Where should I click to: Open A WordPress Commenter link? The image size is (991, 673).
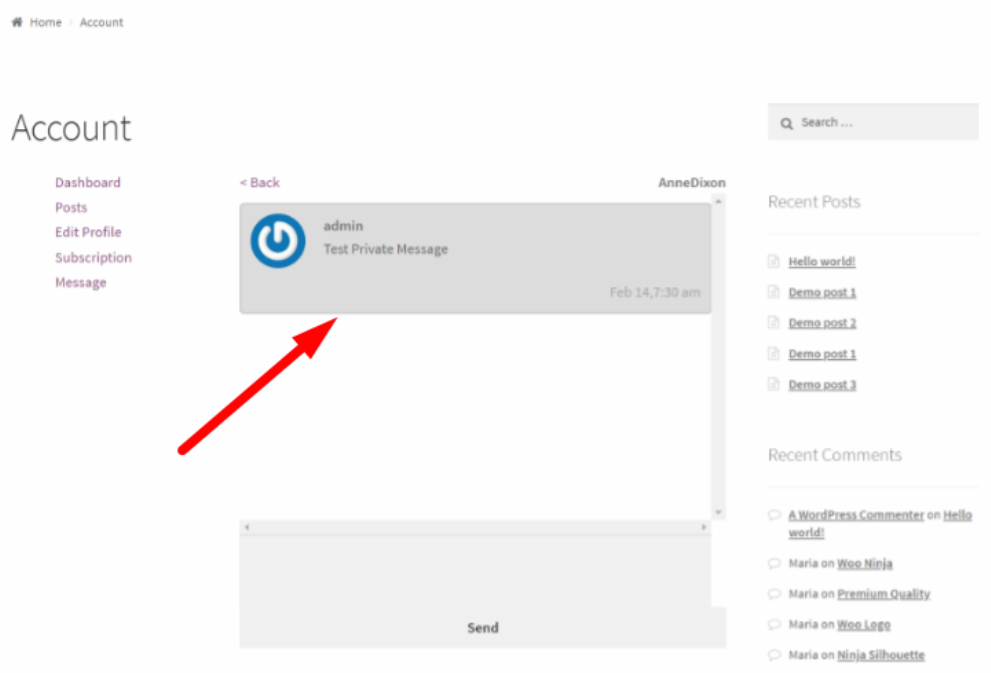coord(856,515)
